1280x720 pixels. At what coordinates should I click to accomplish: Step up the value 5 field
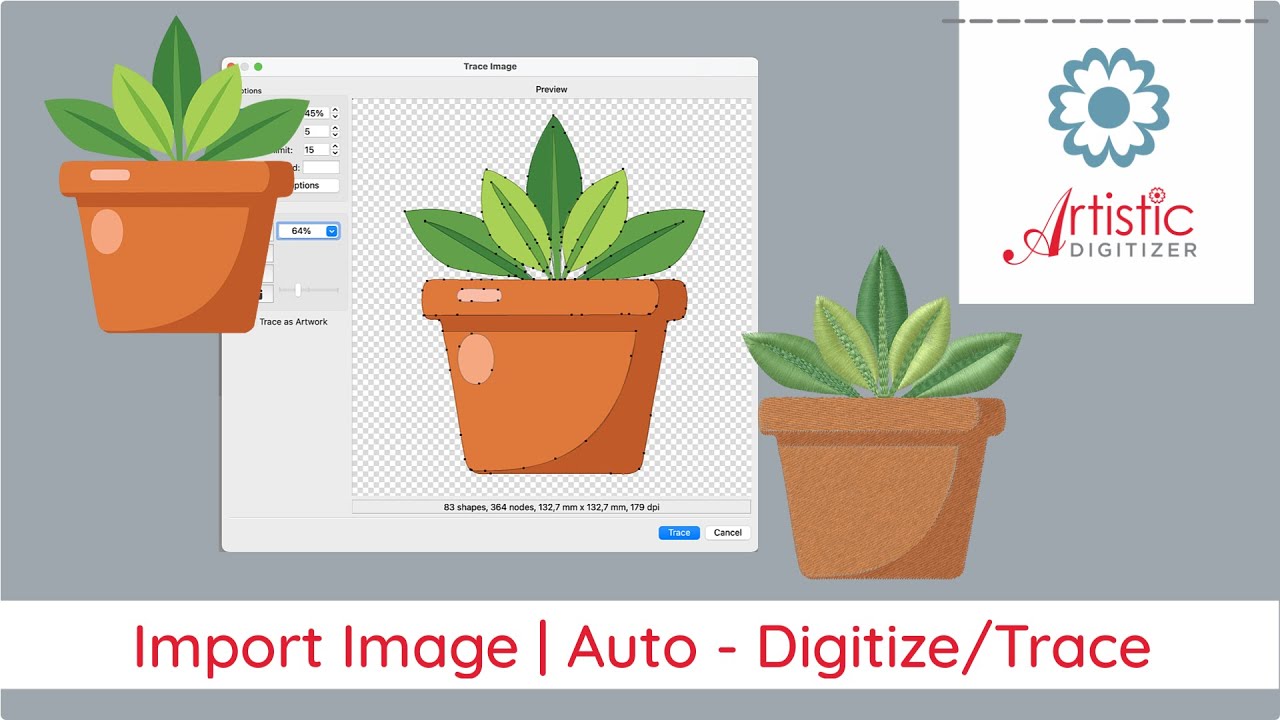coord(335,128)
